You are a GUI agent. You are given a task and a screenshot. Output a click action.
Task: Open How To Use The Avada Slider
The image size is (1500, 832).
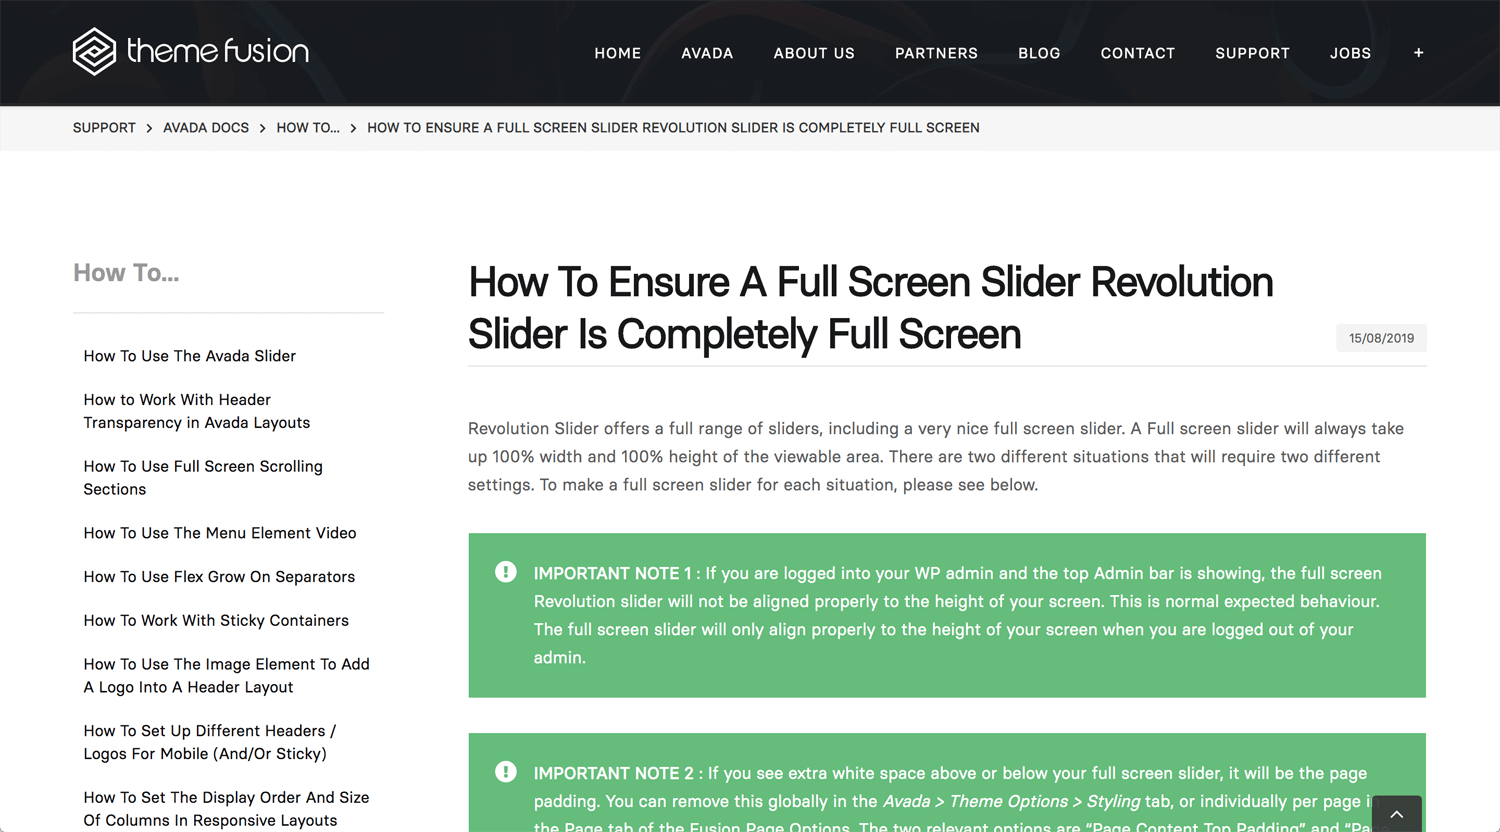[x=190, y=356]
